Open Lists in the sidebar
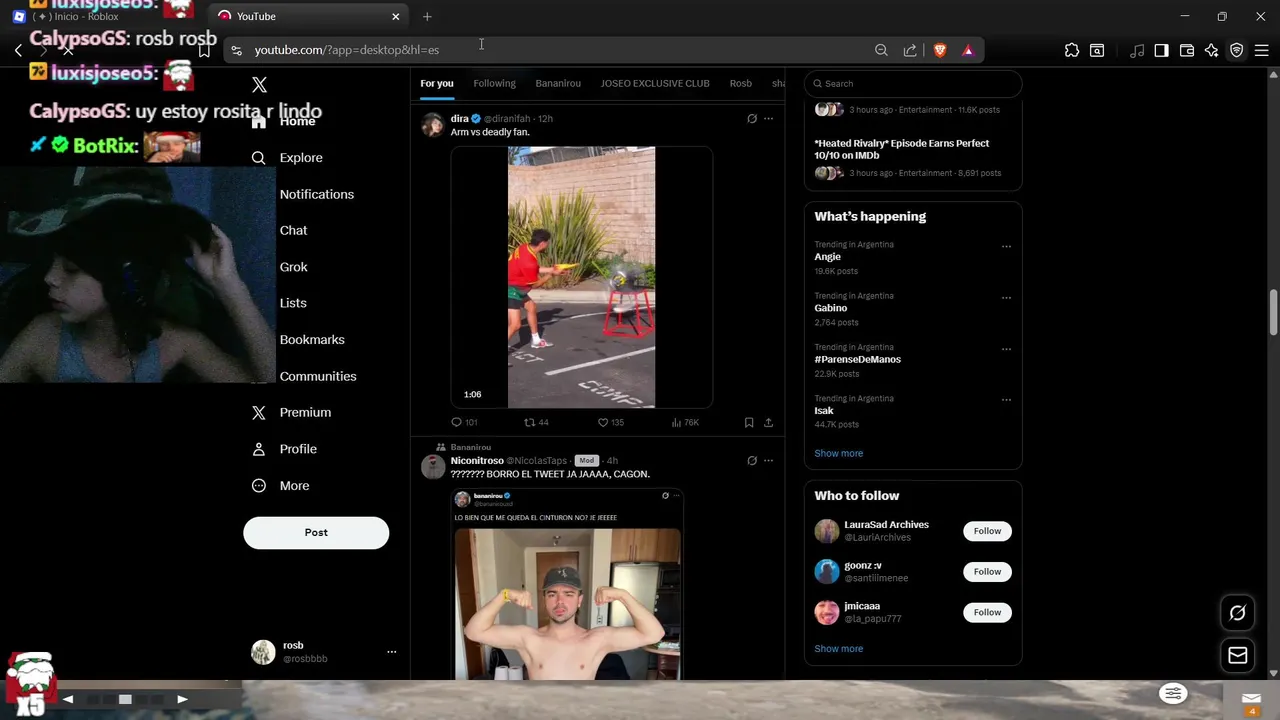 pyautogui.click(x=293, y=303)
